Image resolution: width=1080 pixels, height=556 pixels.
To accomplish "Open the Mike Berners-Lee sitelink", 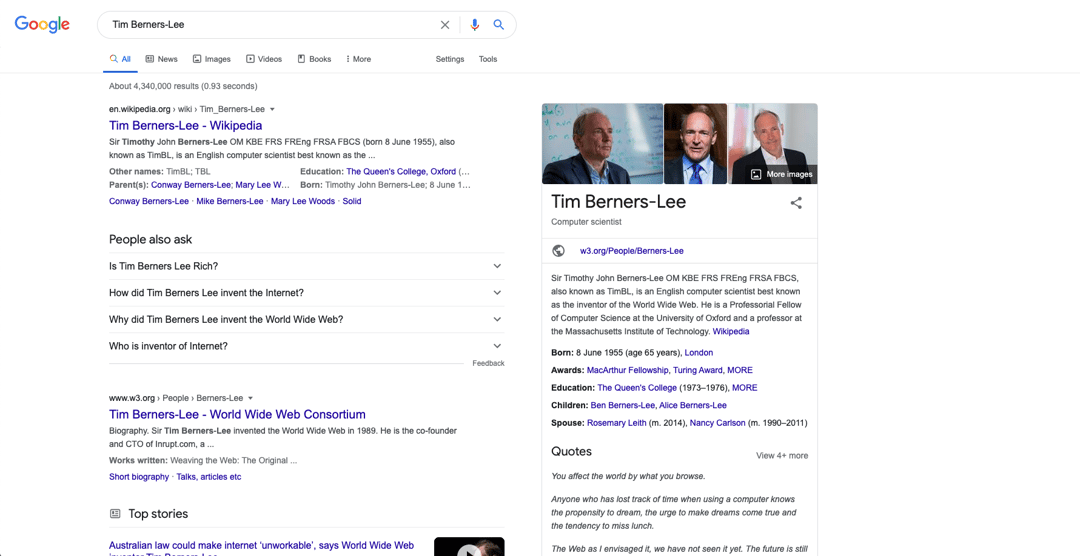I will [229, 201].
